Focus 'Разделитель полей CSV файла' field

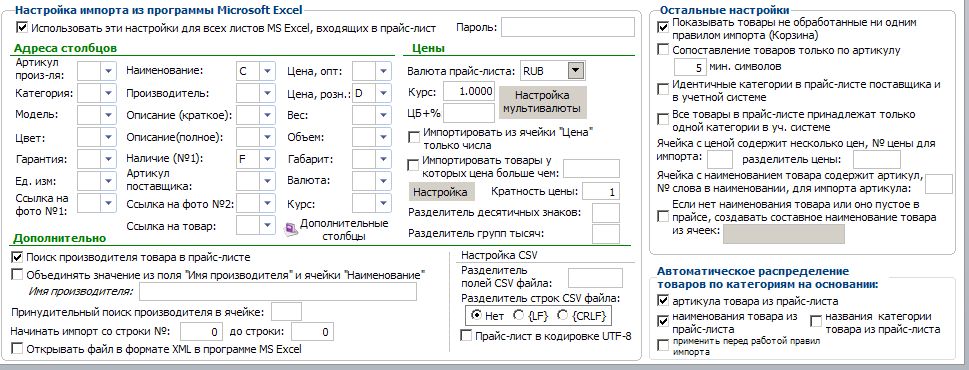[595, 278]
